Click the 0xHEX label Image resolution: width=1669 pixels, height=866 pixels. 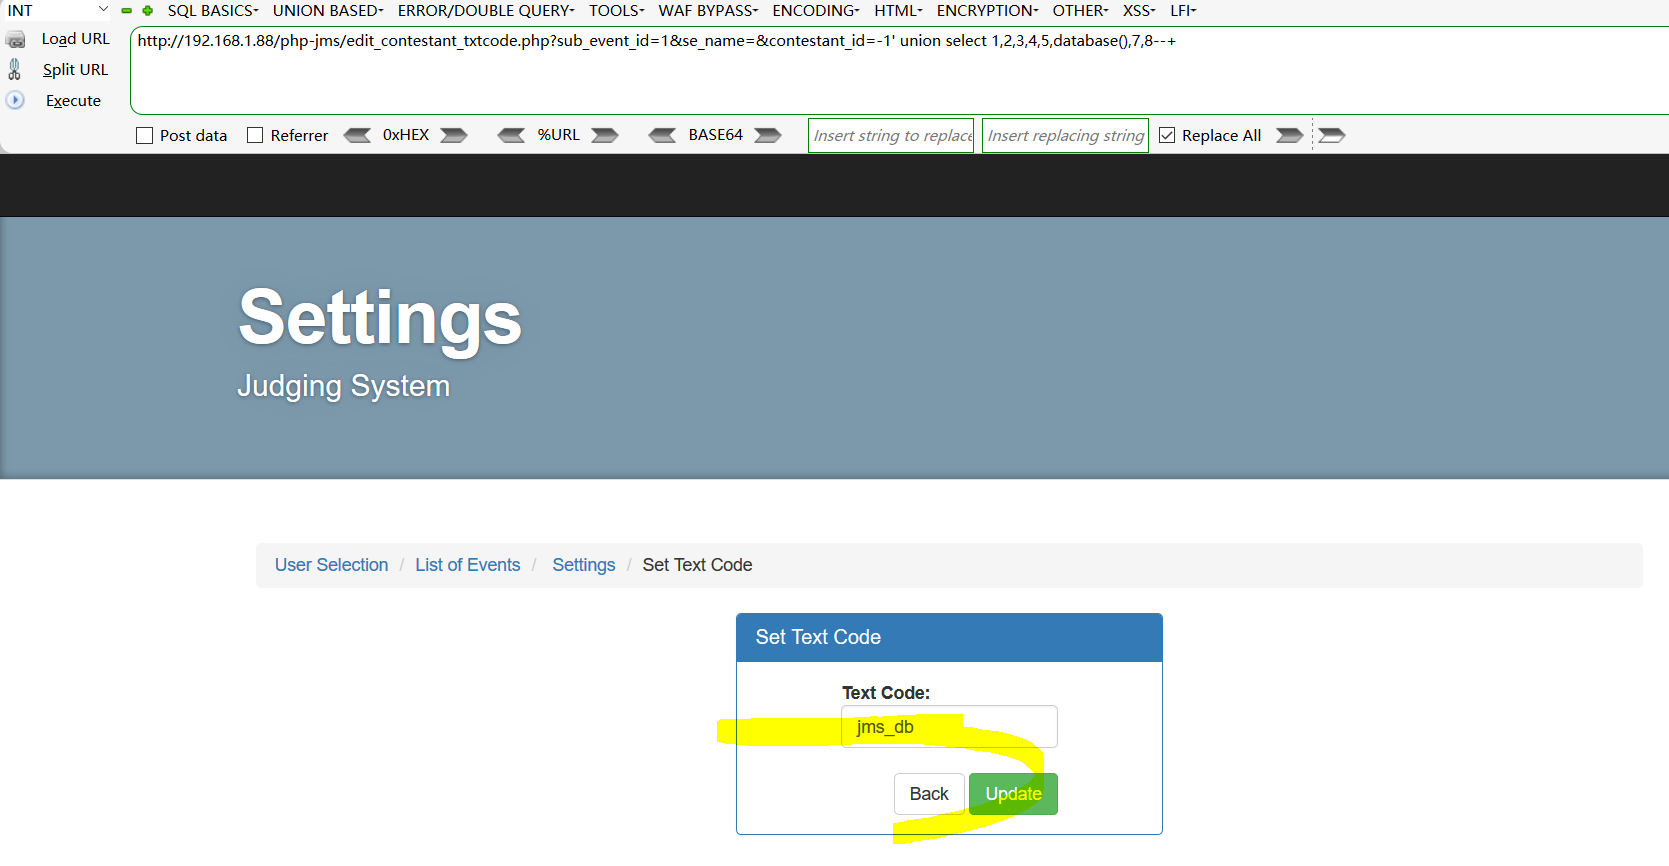pyautogui.click(x=406, y=135)
